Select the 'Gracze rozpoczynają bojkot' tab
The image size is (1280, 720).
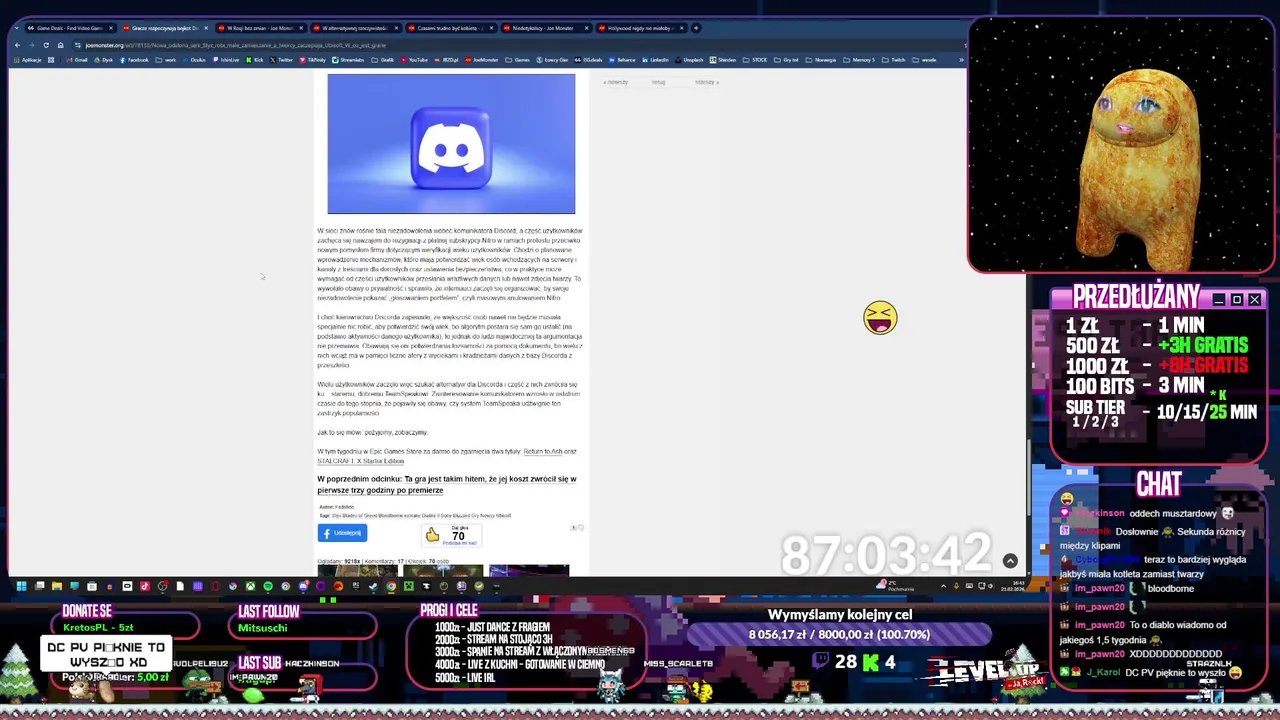pyautogui.click(x=164, y=28)
